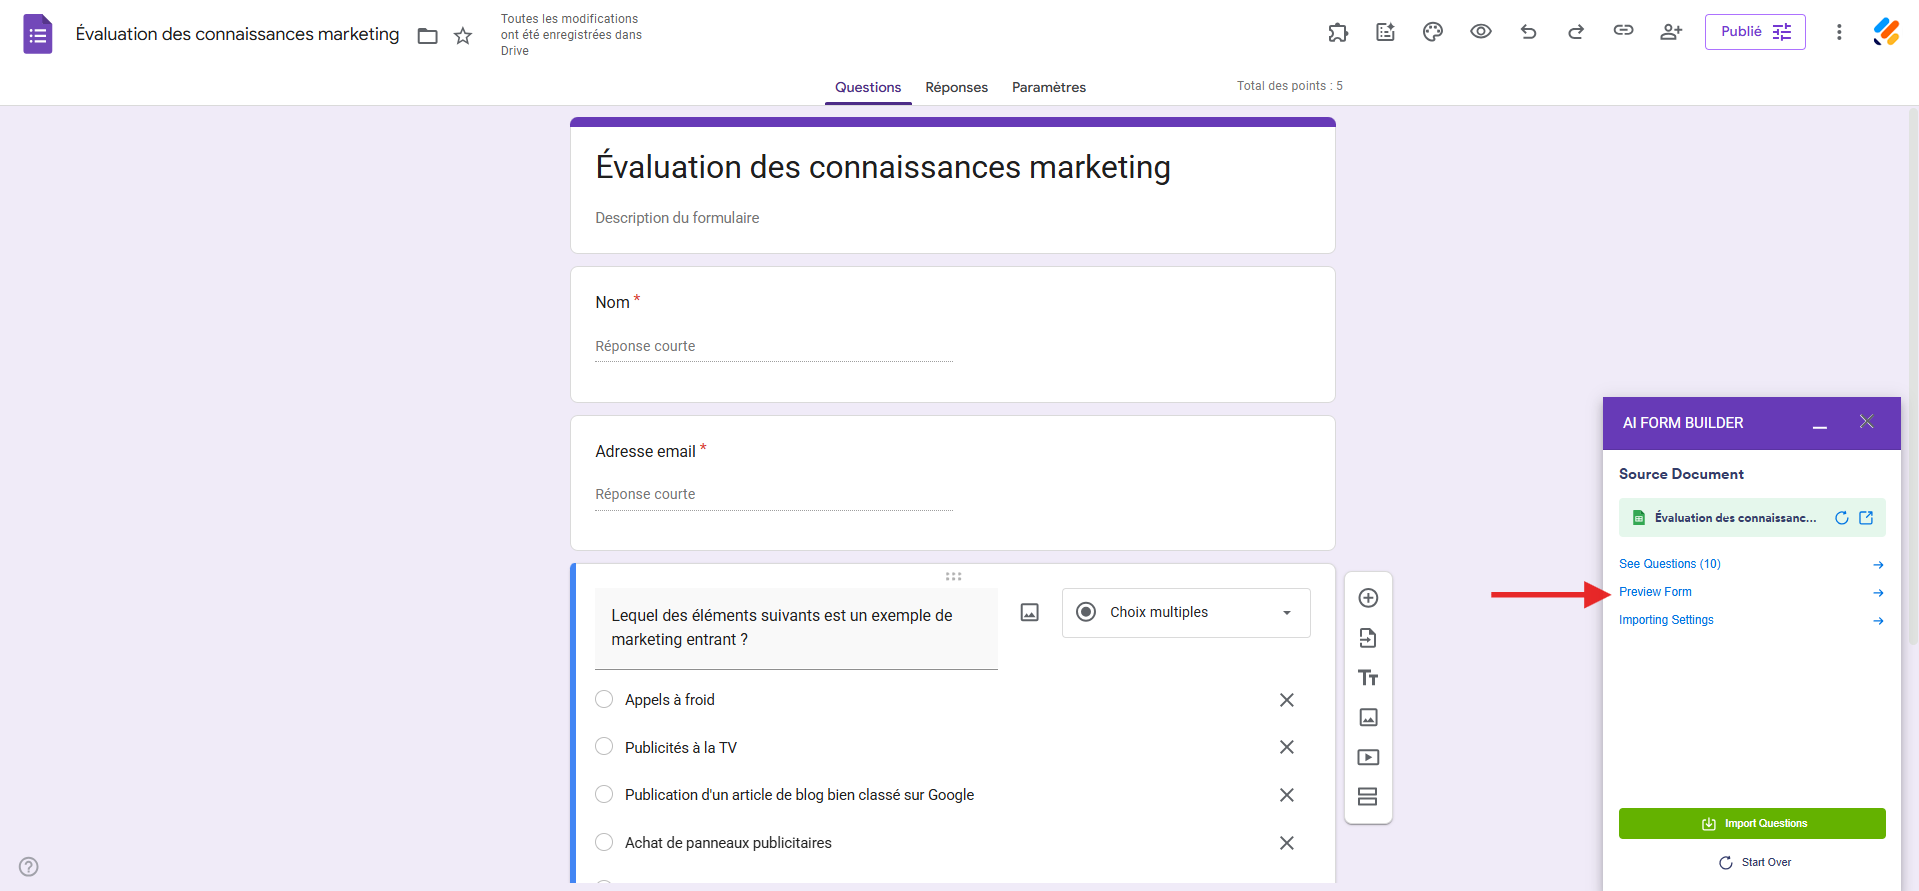Switch to the Paramètres tab
This screenshot has height=891, width=1919.
1049,87
